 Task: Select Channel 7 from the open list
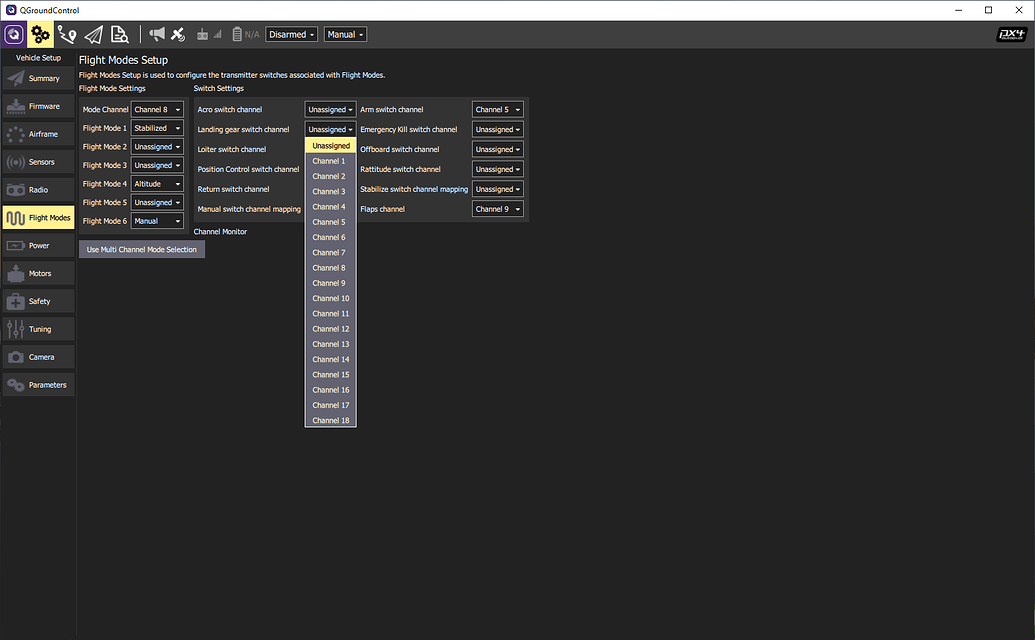(329, 253)
